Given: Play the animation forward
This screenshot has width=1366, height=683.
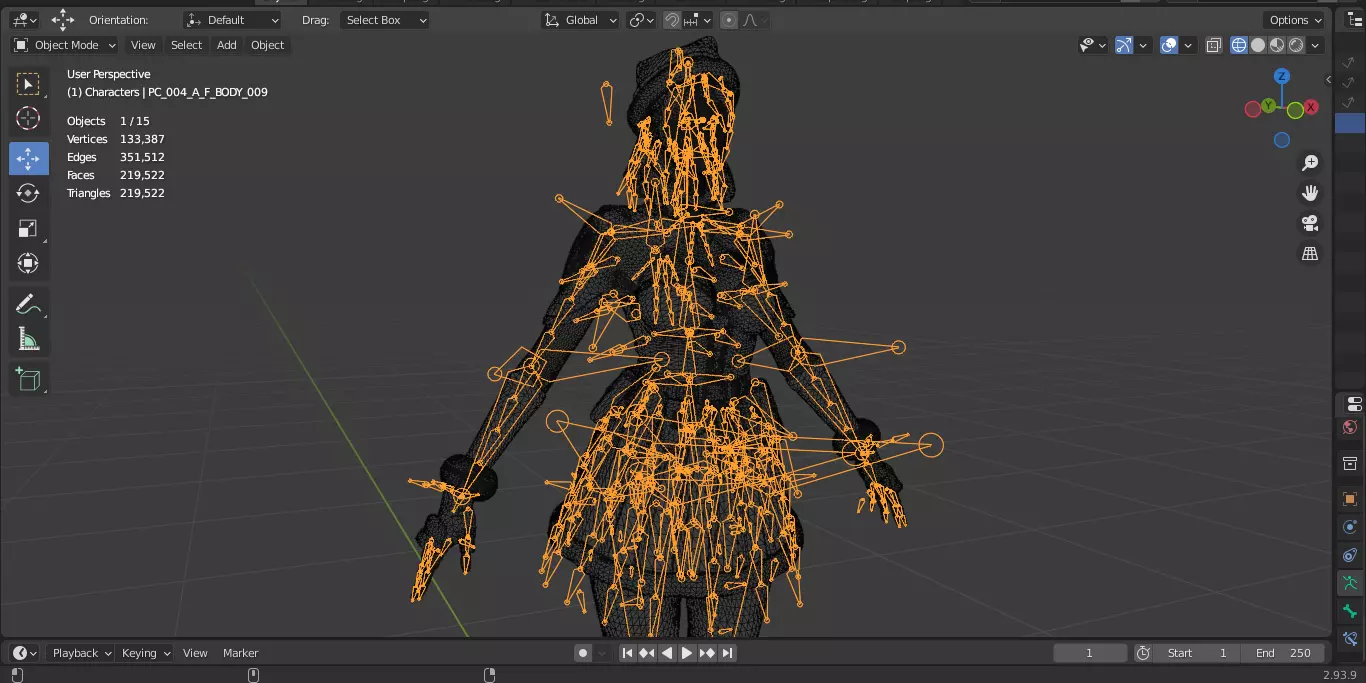Looking at the screenshot, I should pyautogui.click(x=687, y=653).
